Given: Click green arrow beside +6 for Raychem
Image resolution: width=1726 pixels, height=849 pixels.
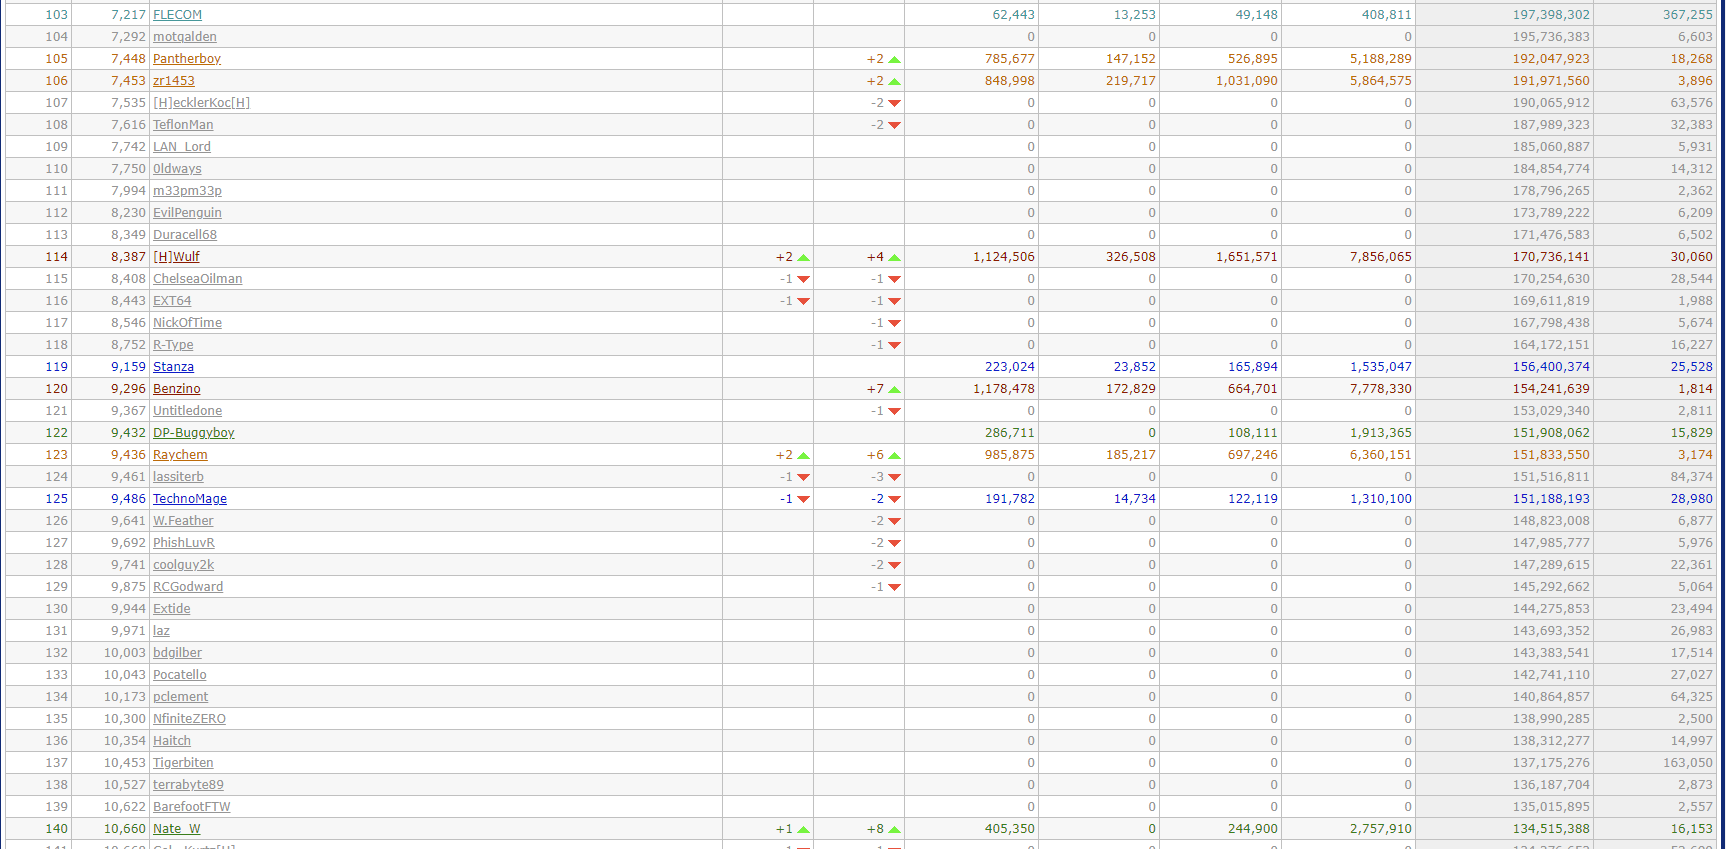Looking at the screenshot, I should click(x=894, y=456).
